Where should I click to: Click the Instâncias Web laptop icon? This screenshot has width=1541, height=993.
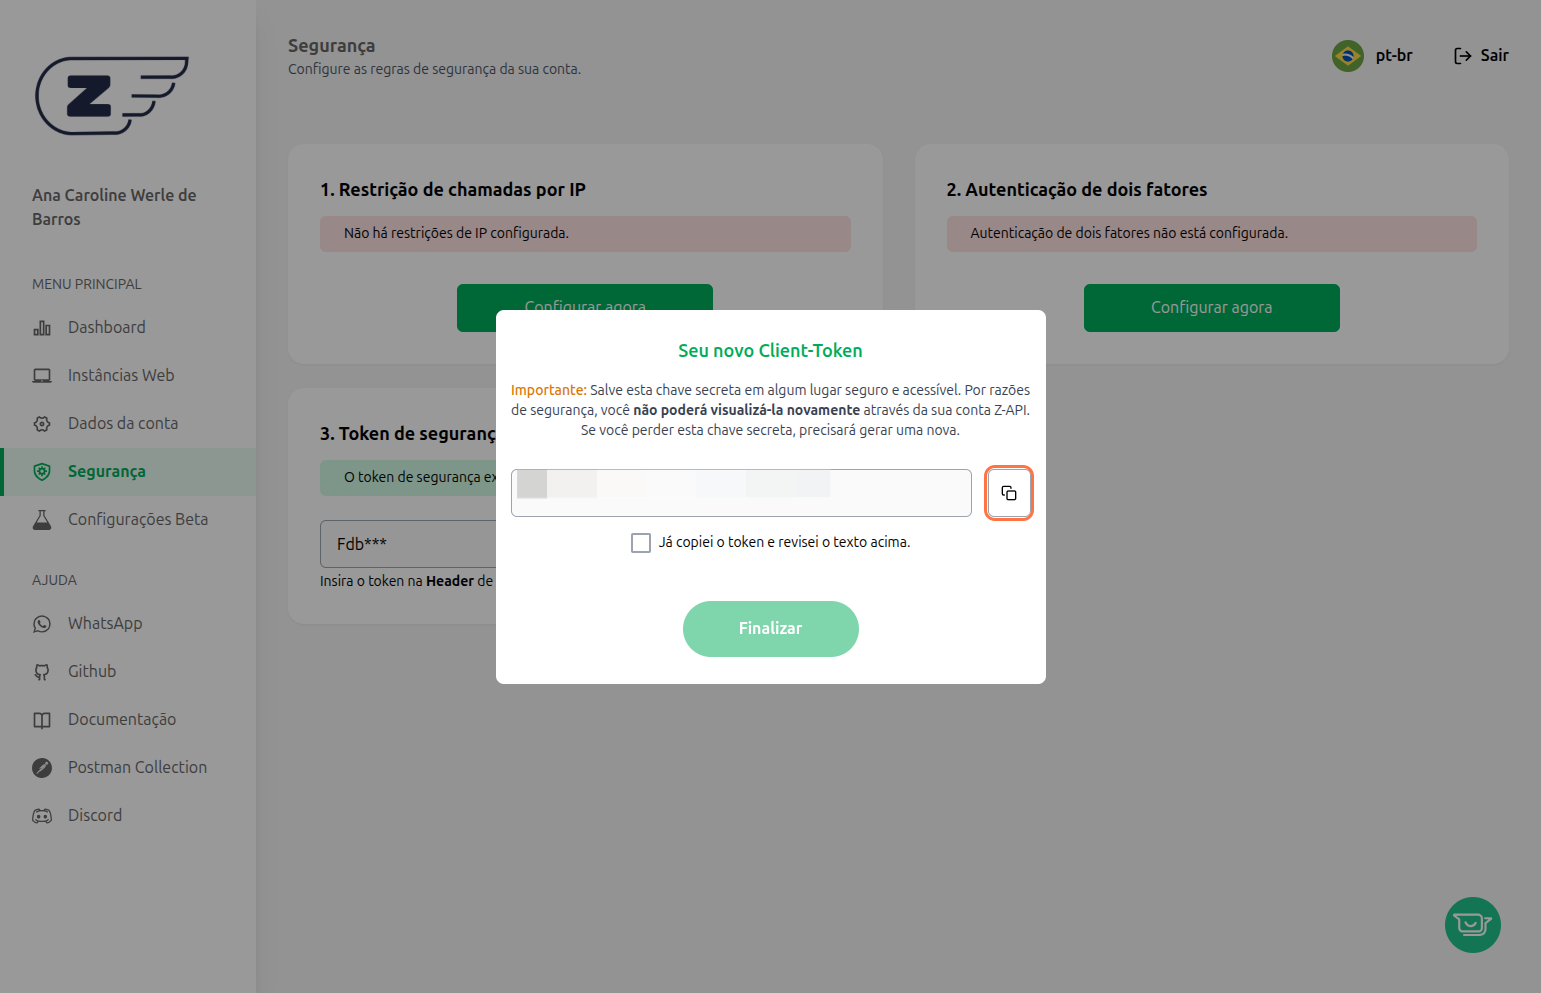(42, 376)
